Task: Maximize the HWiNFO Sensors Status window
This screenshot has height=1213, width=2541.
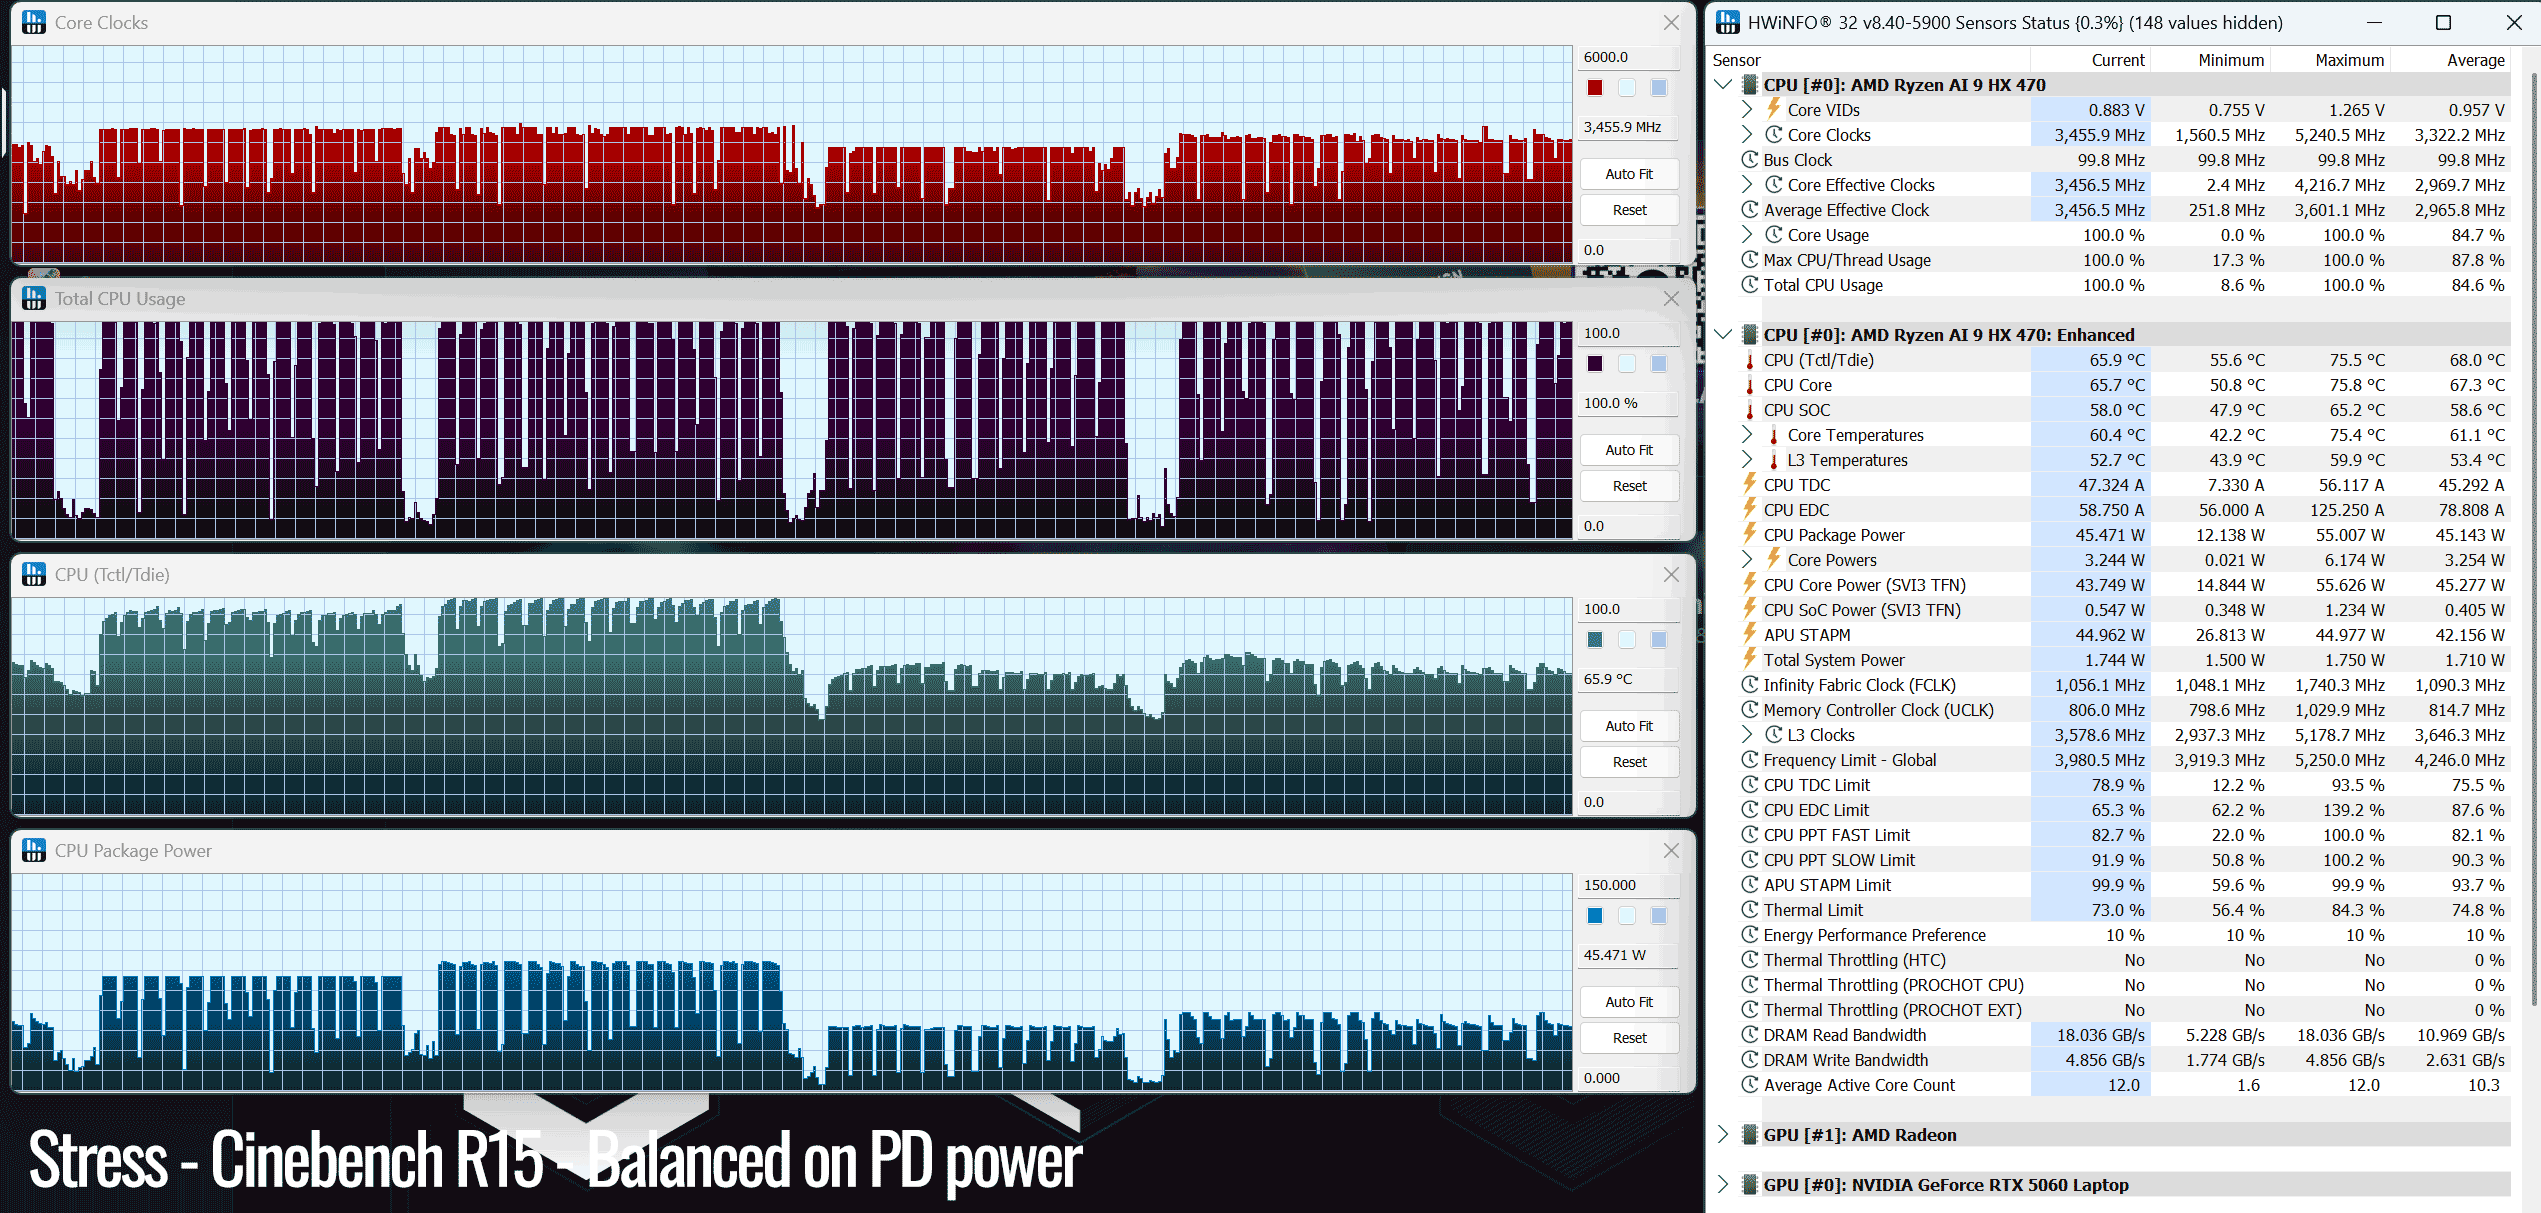Action: tap(2443, 22)
